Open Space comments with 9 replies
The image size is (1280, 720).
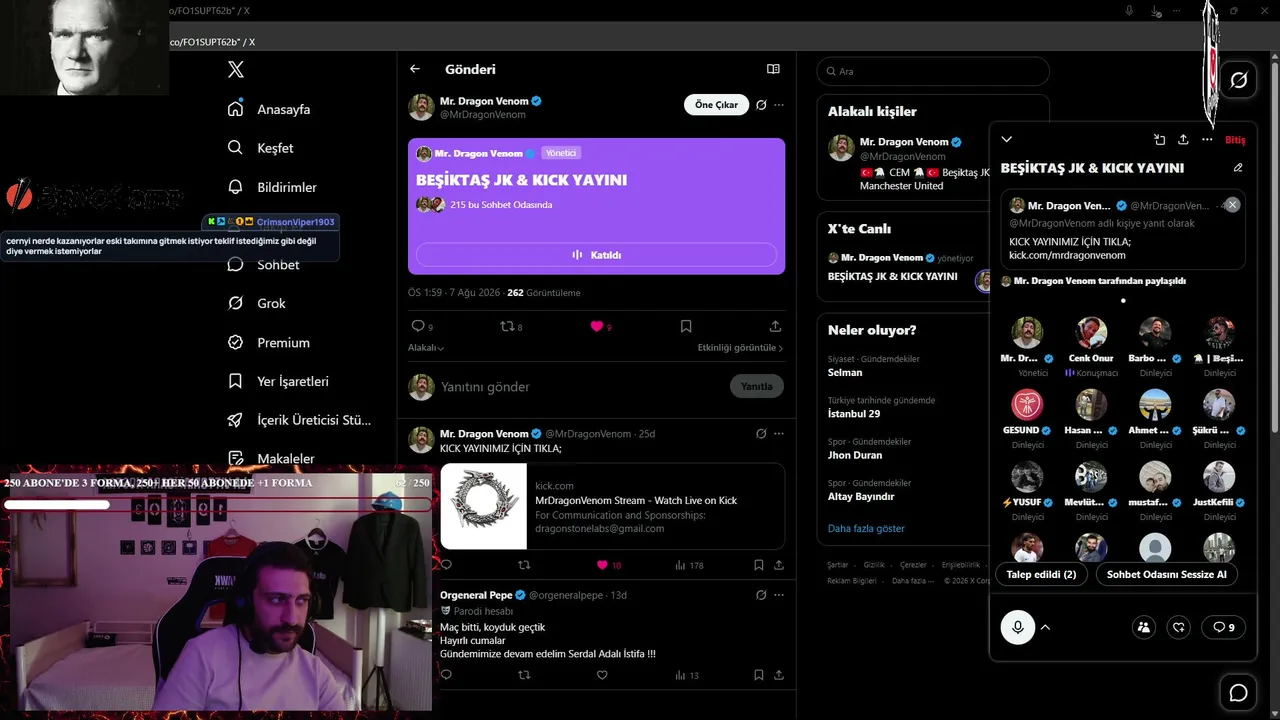[x=1223, y=627]
